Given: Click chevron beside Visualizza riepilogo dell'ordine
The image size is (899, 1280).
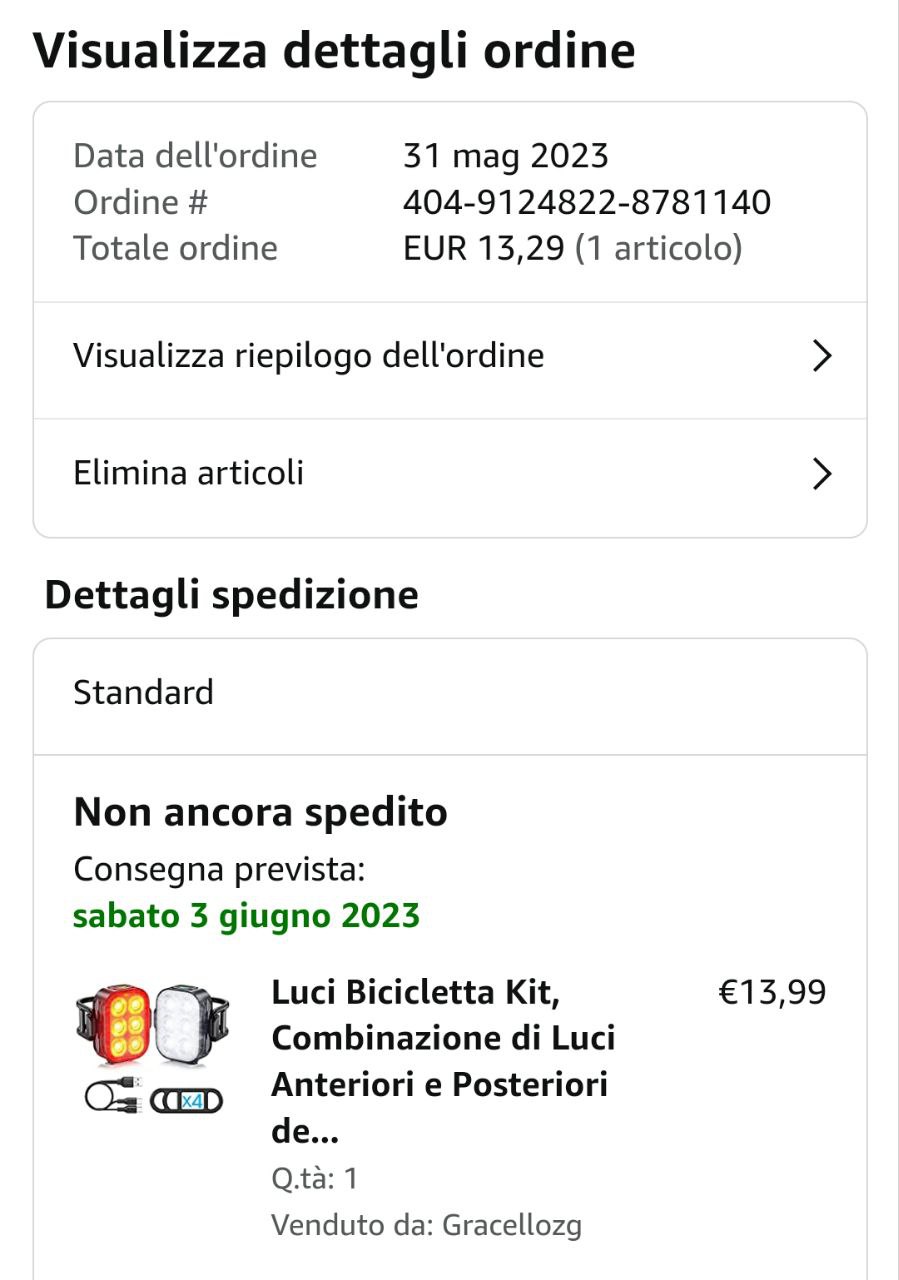Looking at the screenshot, I should point(822,356).
